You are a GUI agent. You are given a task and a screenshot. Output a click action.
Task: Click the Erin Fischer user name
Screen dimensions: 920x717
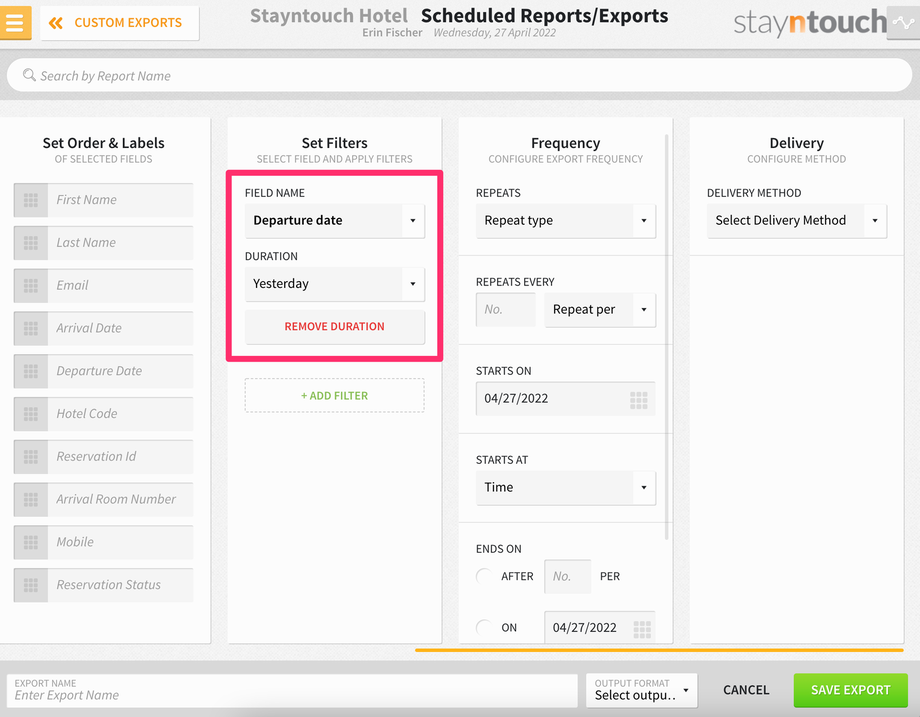coord(392,33)
